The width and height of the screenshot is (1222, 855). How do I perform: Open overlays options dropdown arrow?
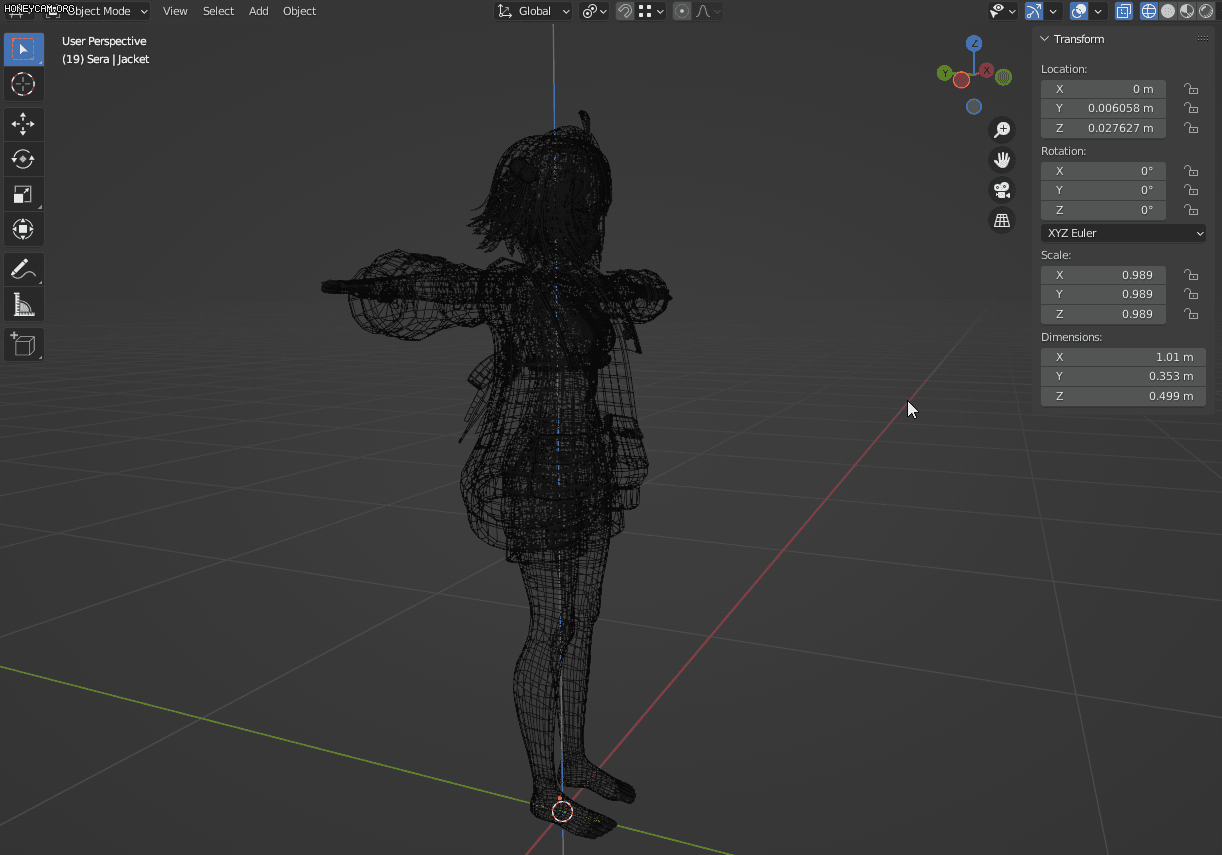(x=1098, y=11)
